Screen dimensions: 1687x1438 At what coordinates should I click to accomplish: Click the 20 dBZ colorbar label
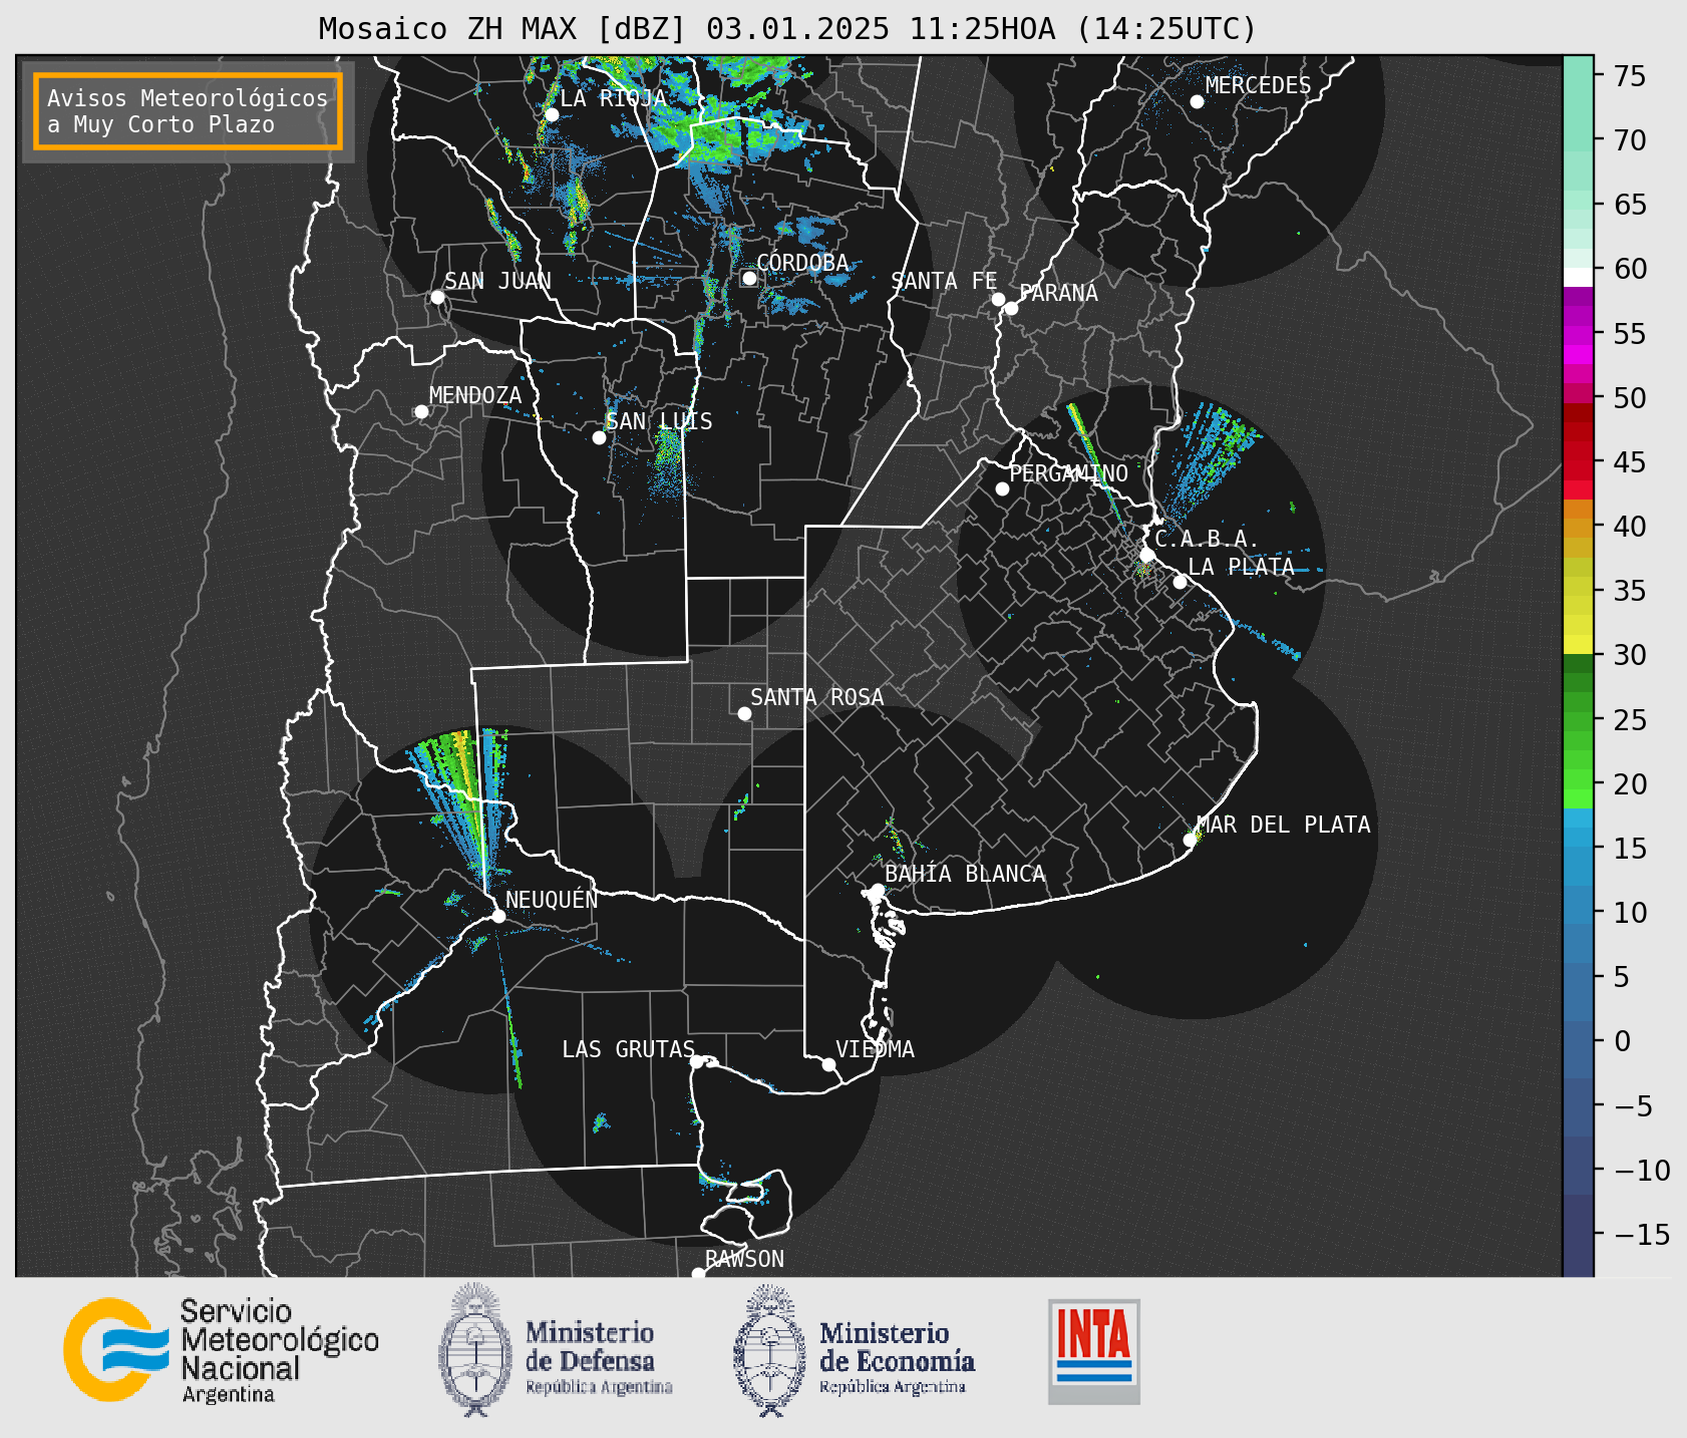click(x=1629, y=784)
